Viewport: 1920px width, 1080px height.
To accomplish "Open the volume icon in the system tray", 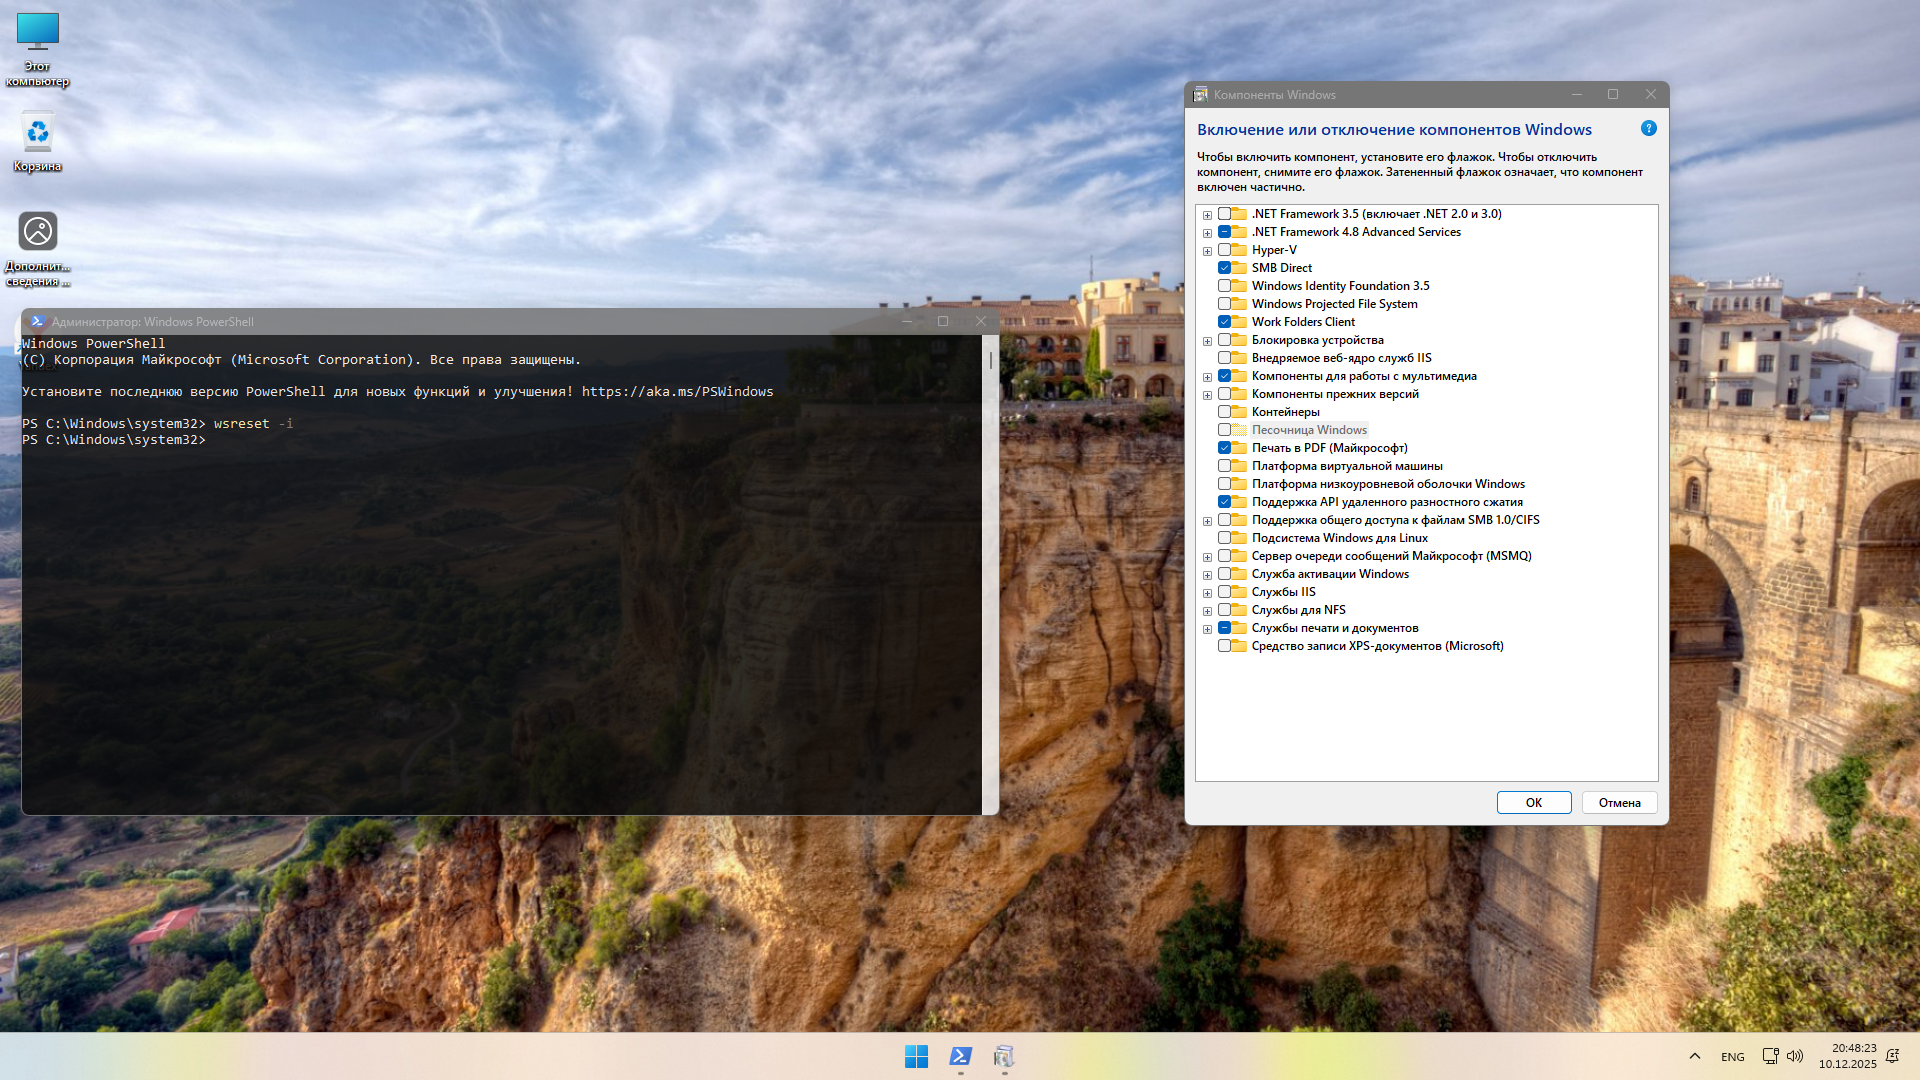I will 1795,1056.
